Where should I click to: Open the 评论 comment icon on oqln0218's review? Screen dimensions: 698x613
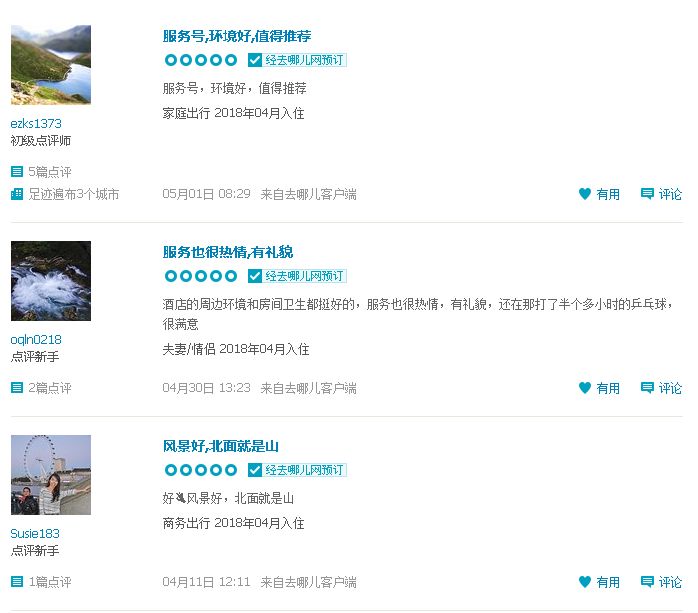coord(647,388)
